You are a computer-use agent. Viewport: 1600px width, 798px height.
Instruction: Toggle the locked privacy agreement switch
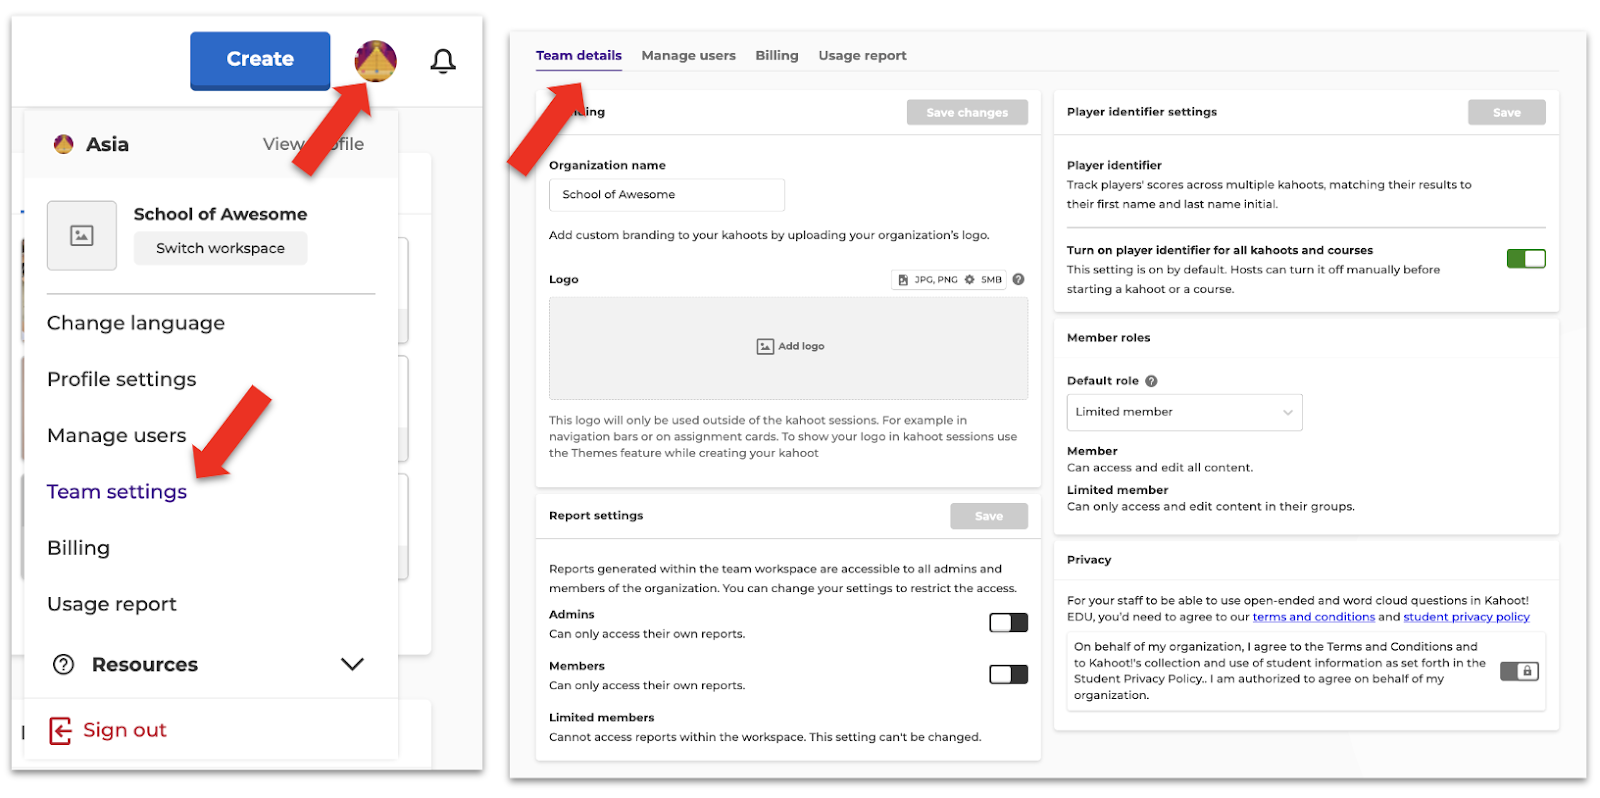tap(1519, 671)
